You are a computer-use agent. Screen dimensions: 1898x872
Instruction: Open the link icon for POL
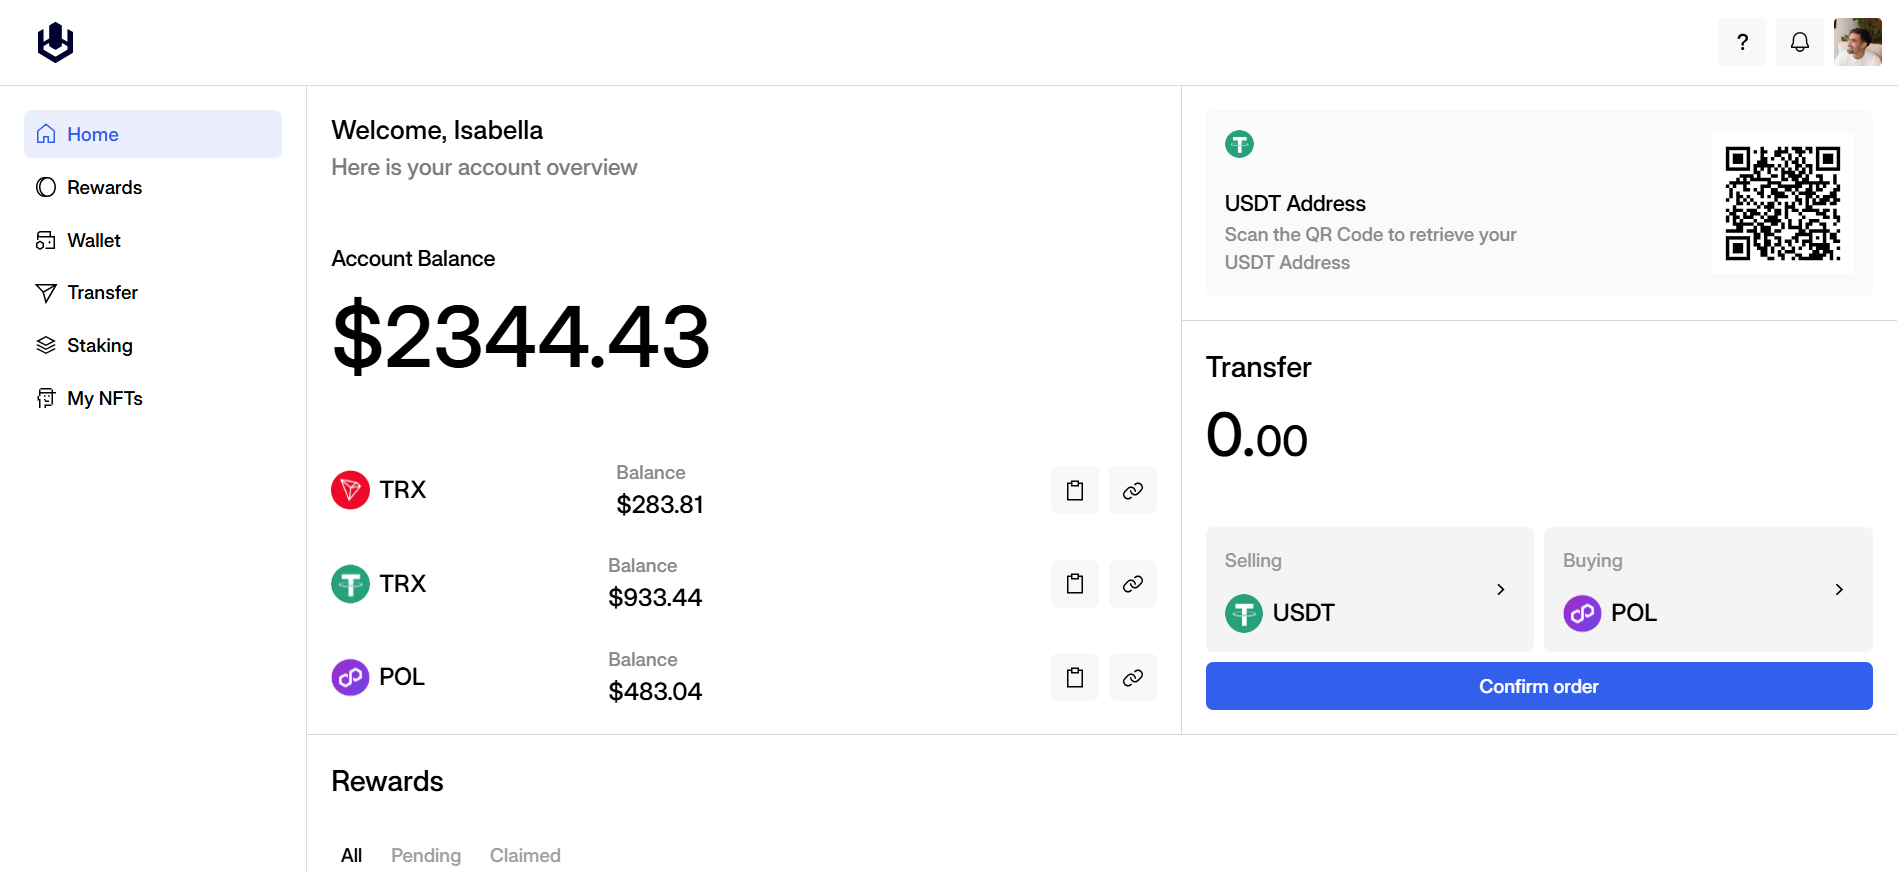point(1132,677)
